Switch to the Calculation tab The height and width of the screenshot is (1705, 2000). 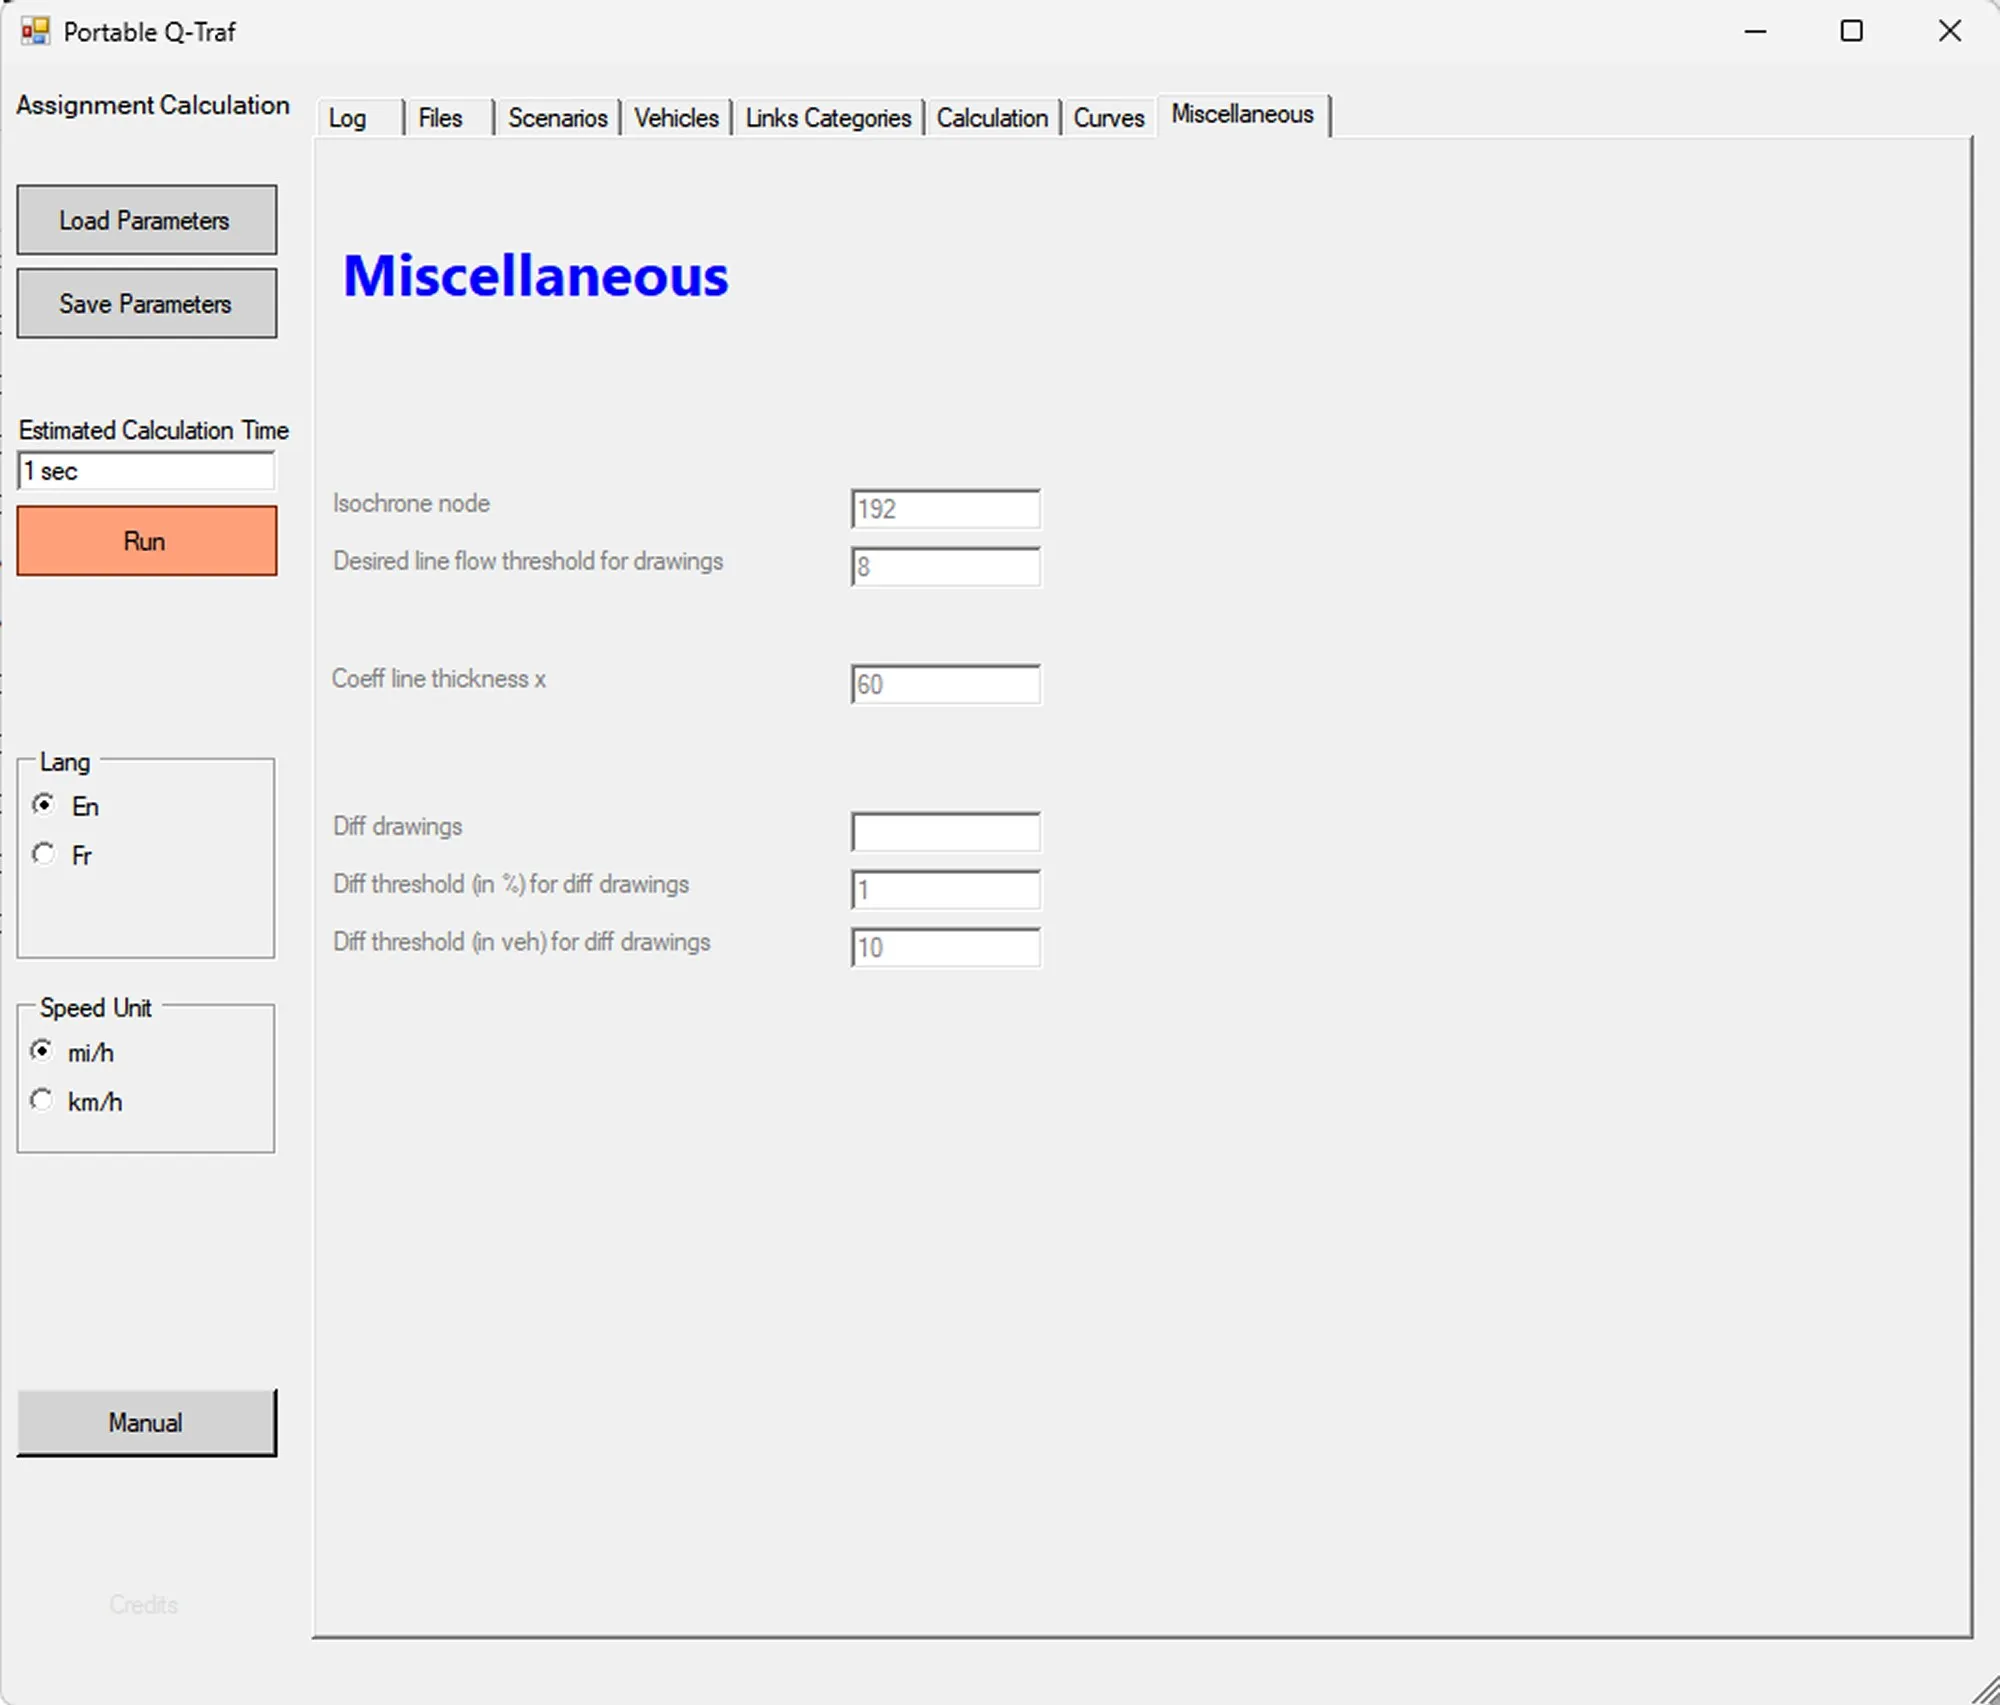click(x=992, y=117)
